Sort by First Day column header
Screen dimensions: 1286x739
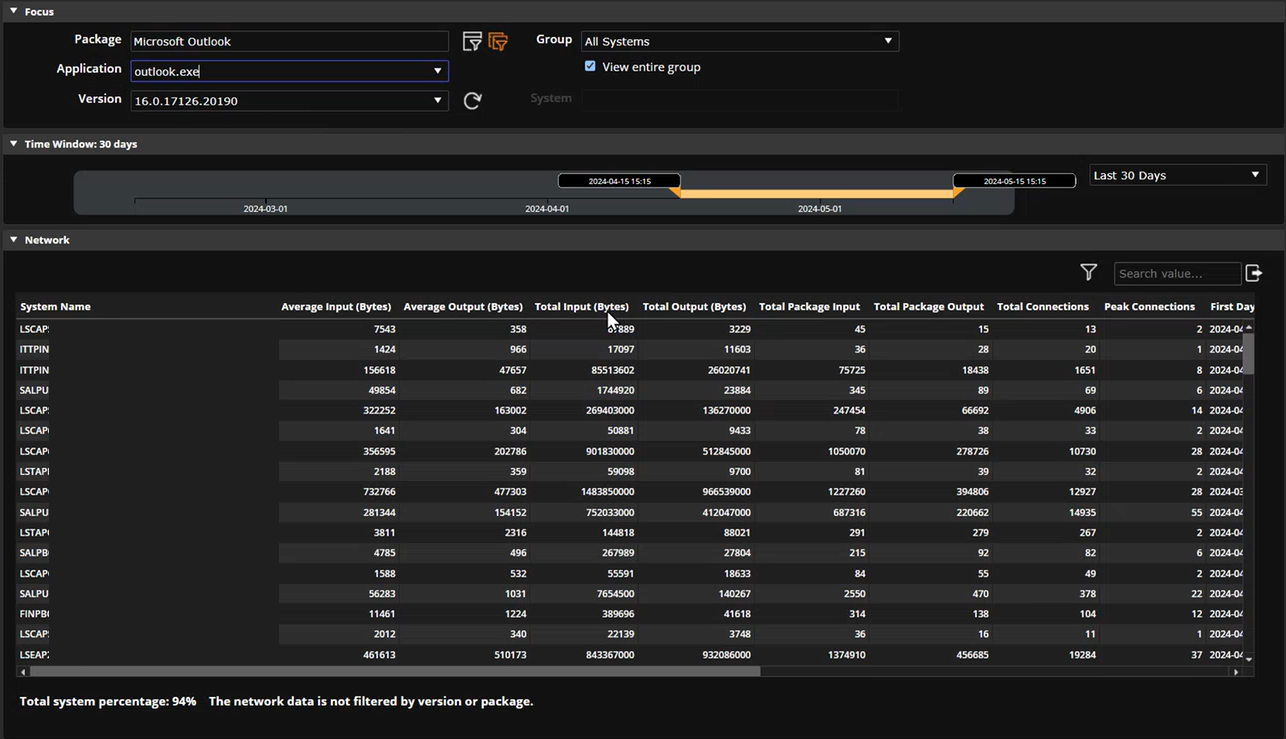click(1232, 307)
